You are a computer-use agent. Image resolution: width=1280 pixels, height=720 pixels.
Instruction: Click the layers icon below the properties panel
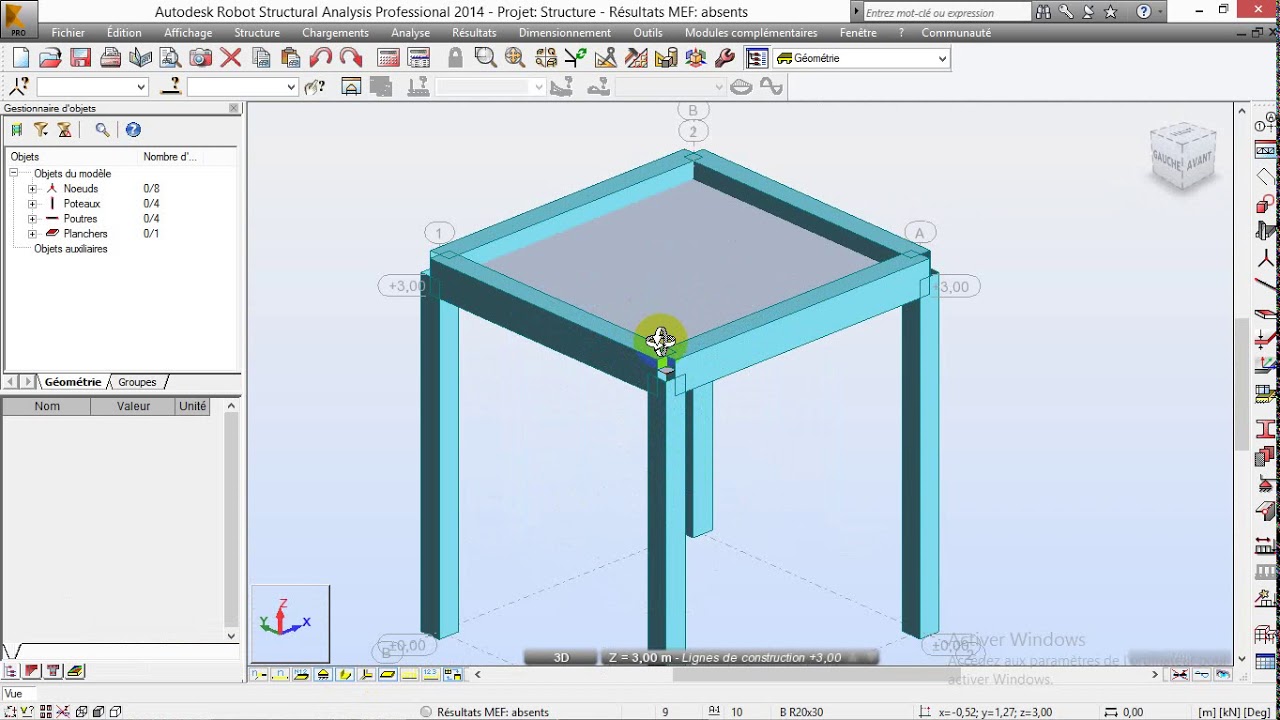[x=76, y=671]
